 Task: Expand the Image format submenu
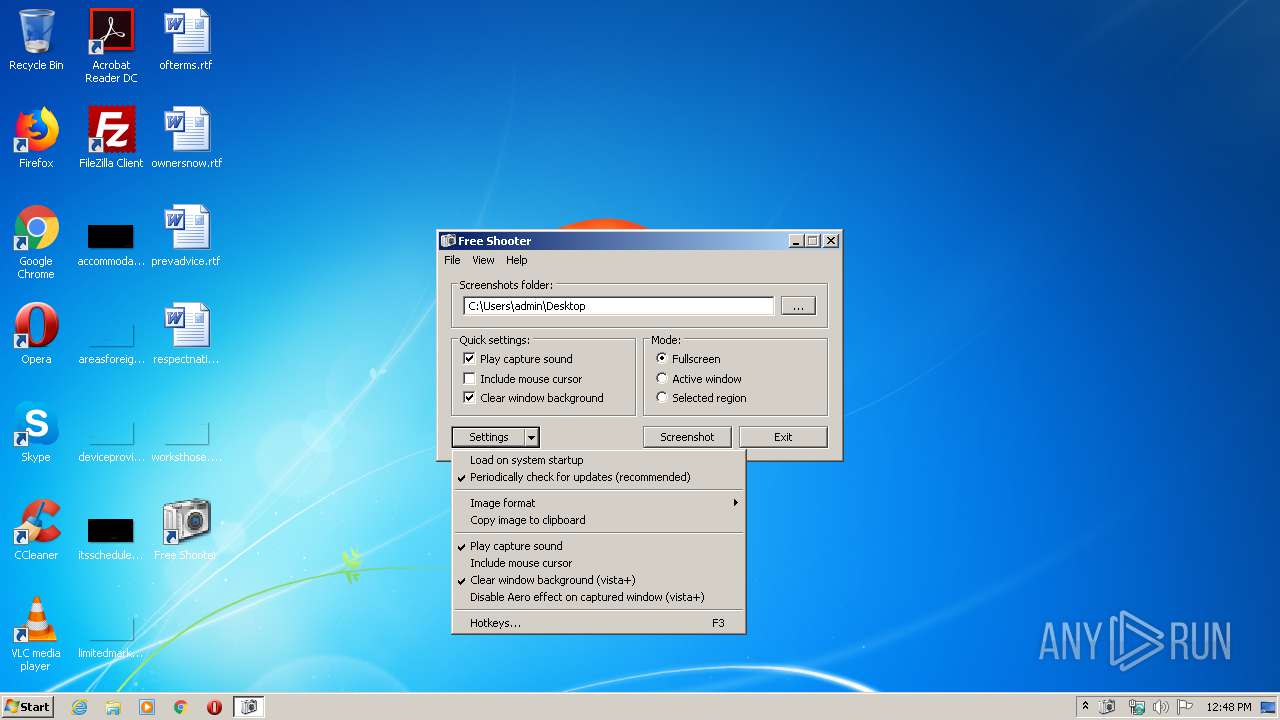click(x=599, y=503)
